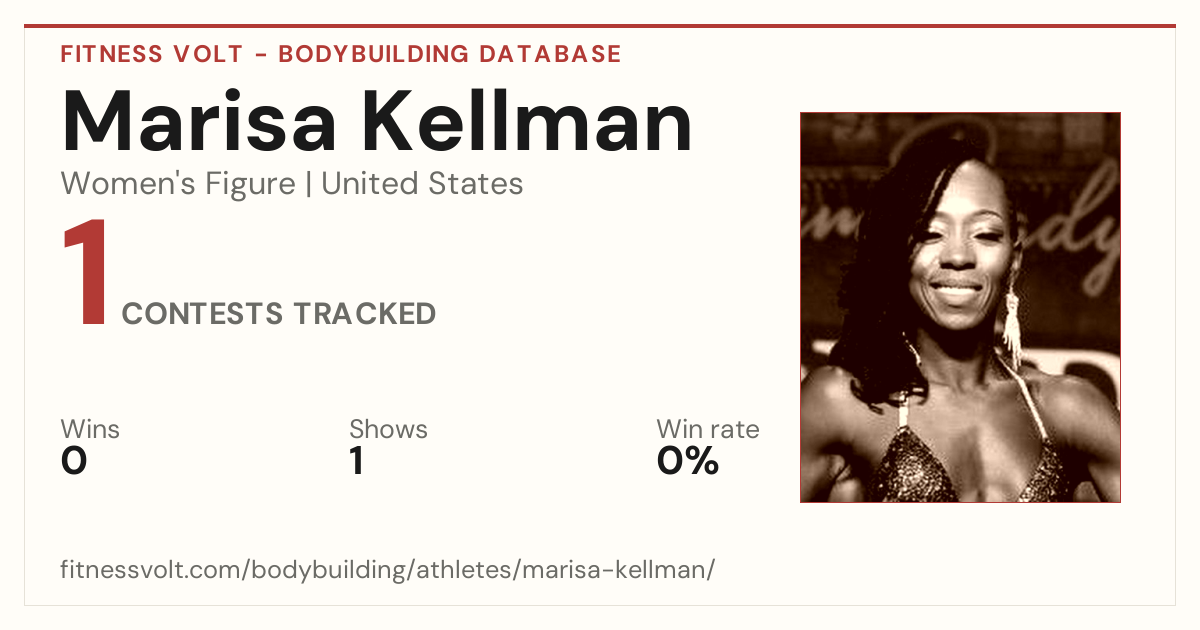
Task: Click the United States country text
Action: 422,184
